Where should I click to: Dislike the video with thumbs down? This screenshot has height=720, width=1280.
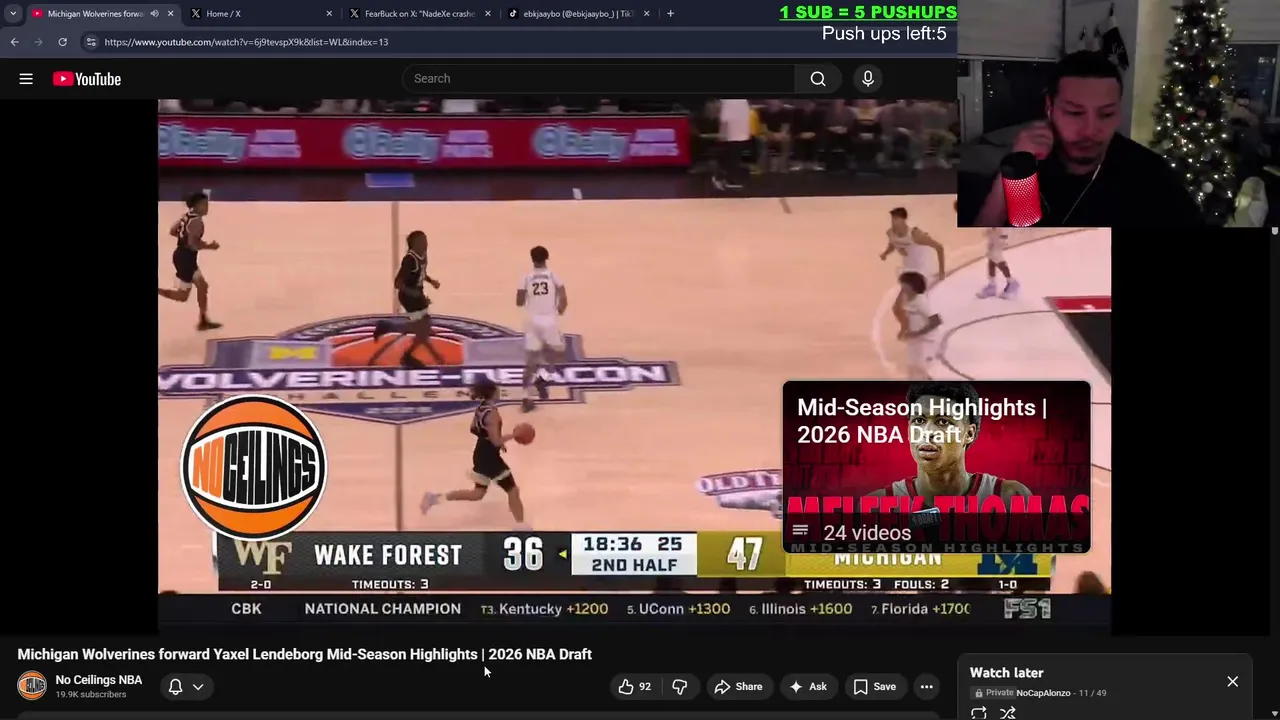680,687
